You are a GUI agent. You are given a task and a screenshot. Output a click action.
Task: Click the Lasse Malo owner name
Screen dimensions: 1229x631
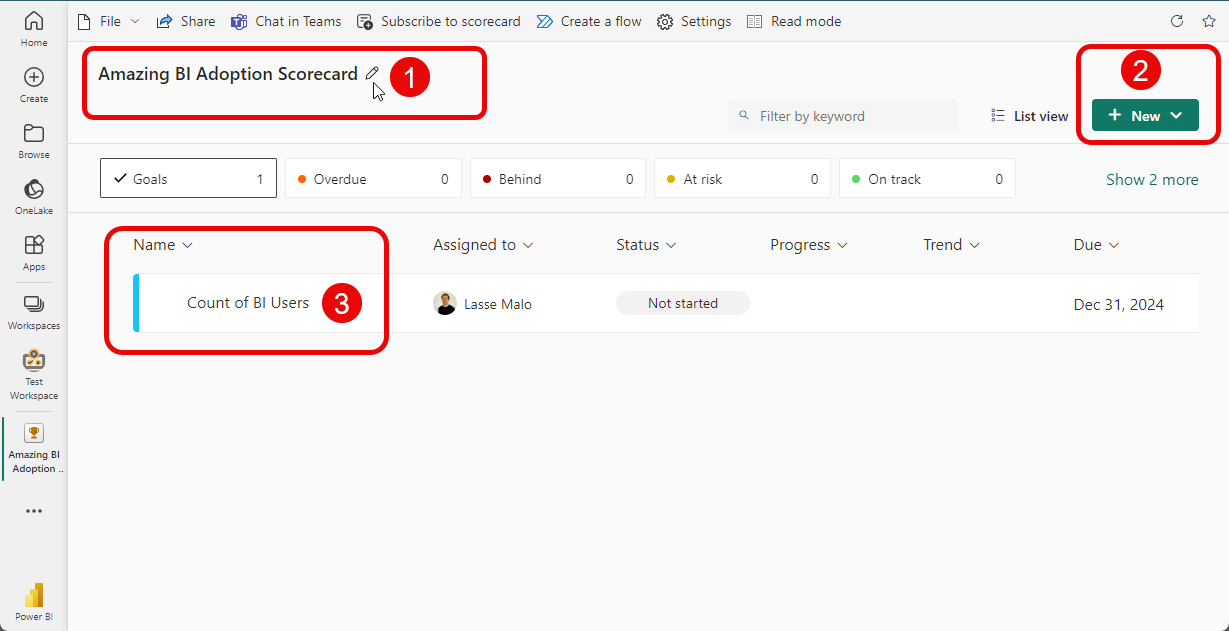click(498, 304)
